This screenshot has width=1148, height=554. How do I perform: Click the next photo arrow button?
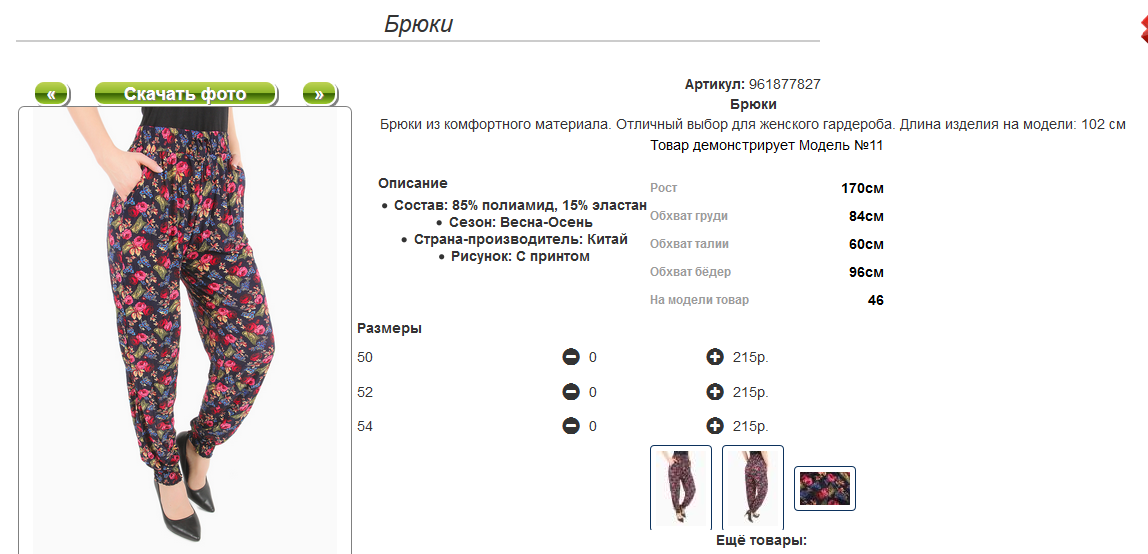pos(319,94)
